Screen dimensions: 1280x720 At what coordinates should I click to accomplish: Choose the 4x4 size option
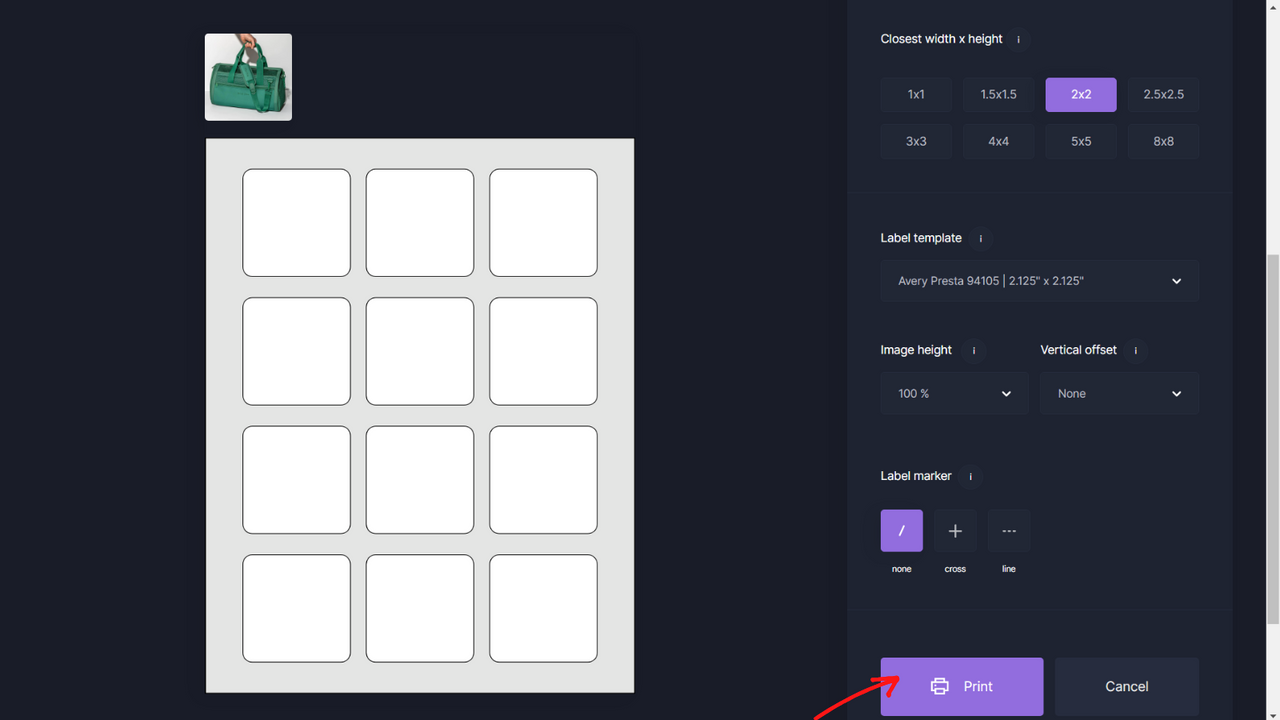[x=998, y=141]
